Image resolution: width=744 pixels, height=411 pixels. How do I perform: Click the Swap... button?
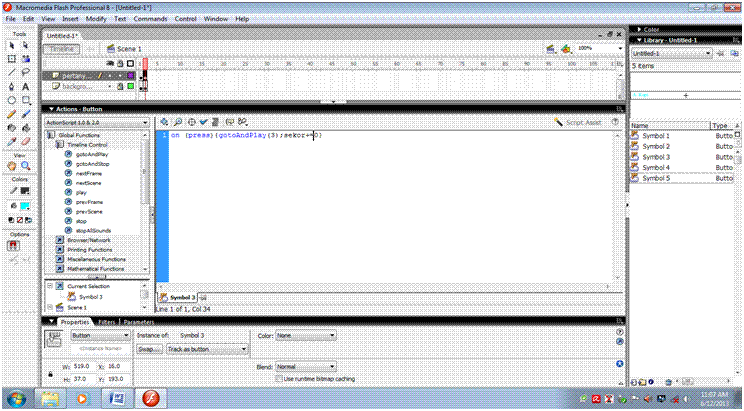pyautogui.click(x=149, y=349)
